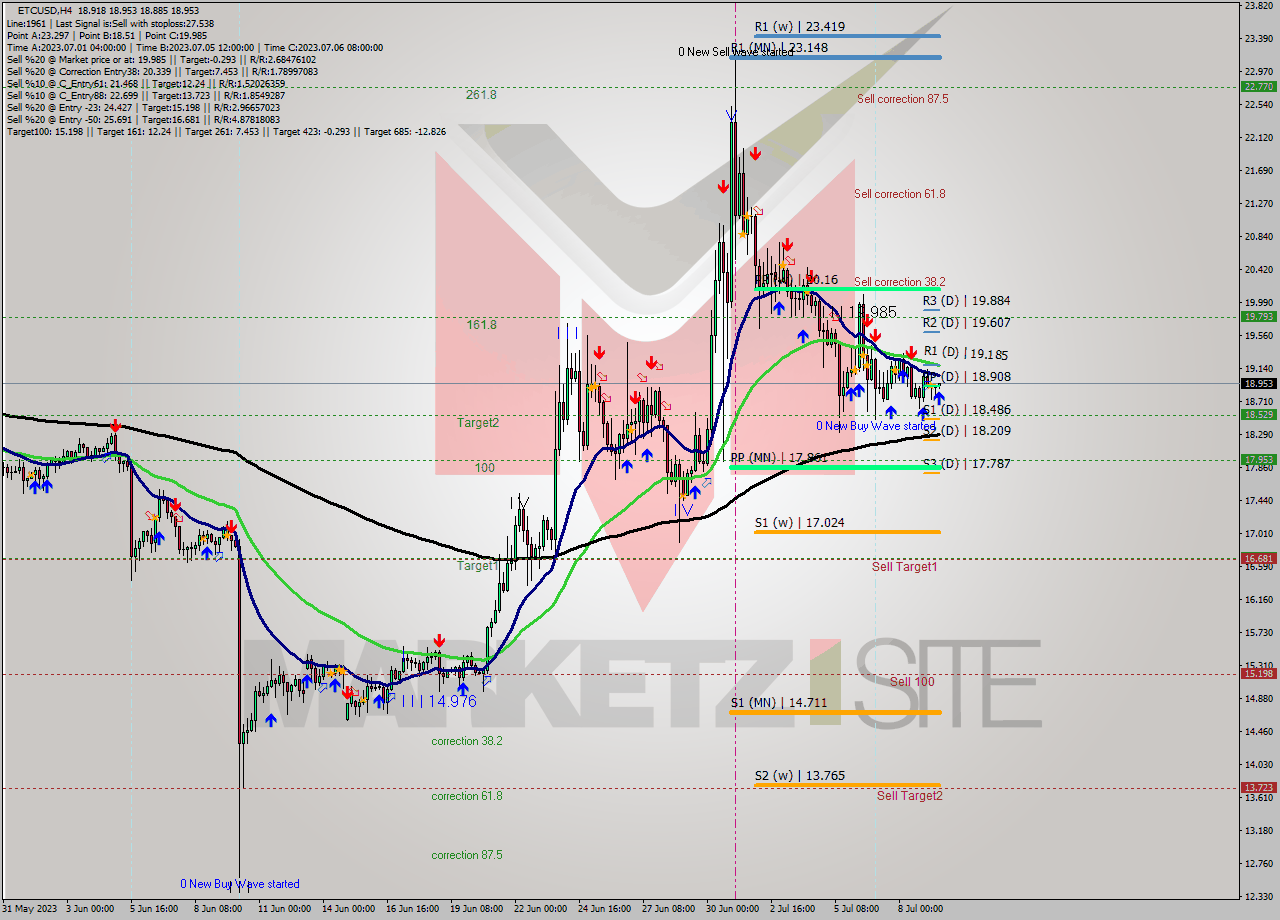This screenshot has height=920, width=1280.
Task: Click the green 22.770 price axis tag
Action: [x=1258, y=87]
